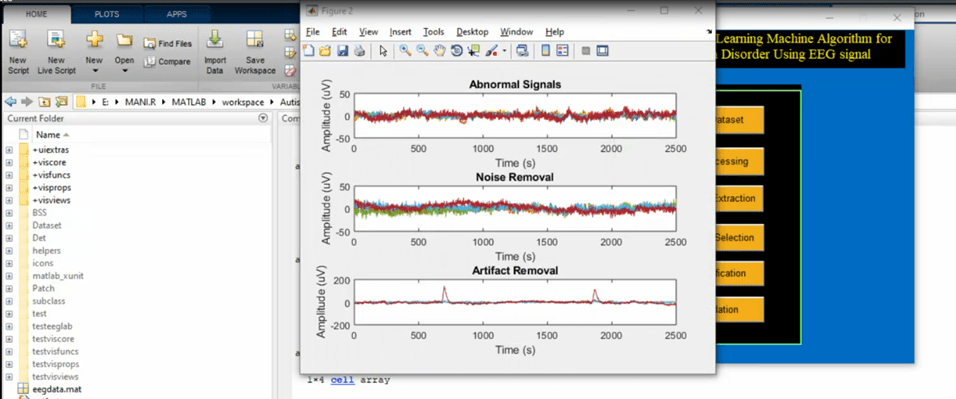The image size is (956, 399).
Task: Click the Link Plot icon
Action: 522,51
